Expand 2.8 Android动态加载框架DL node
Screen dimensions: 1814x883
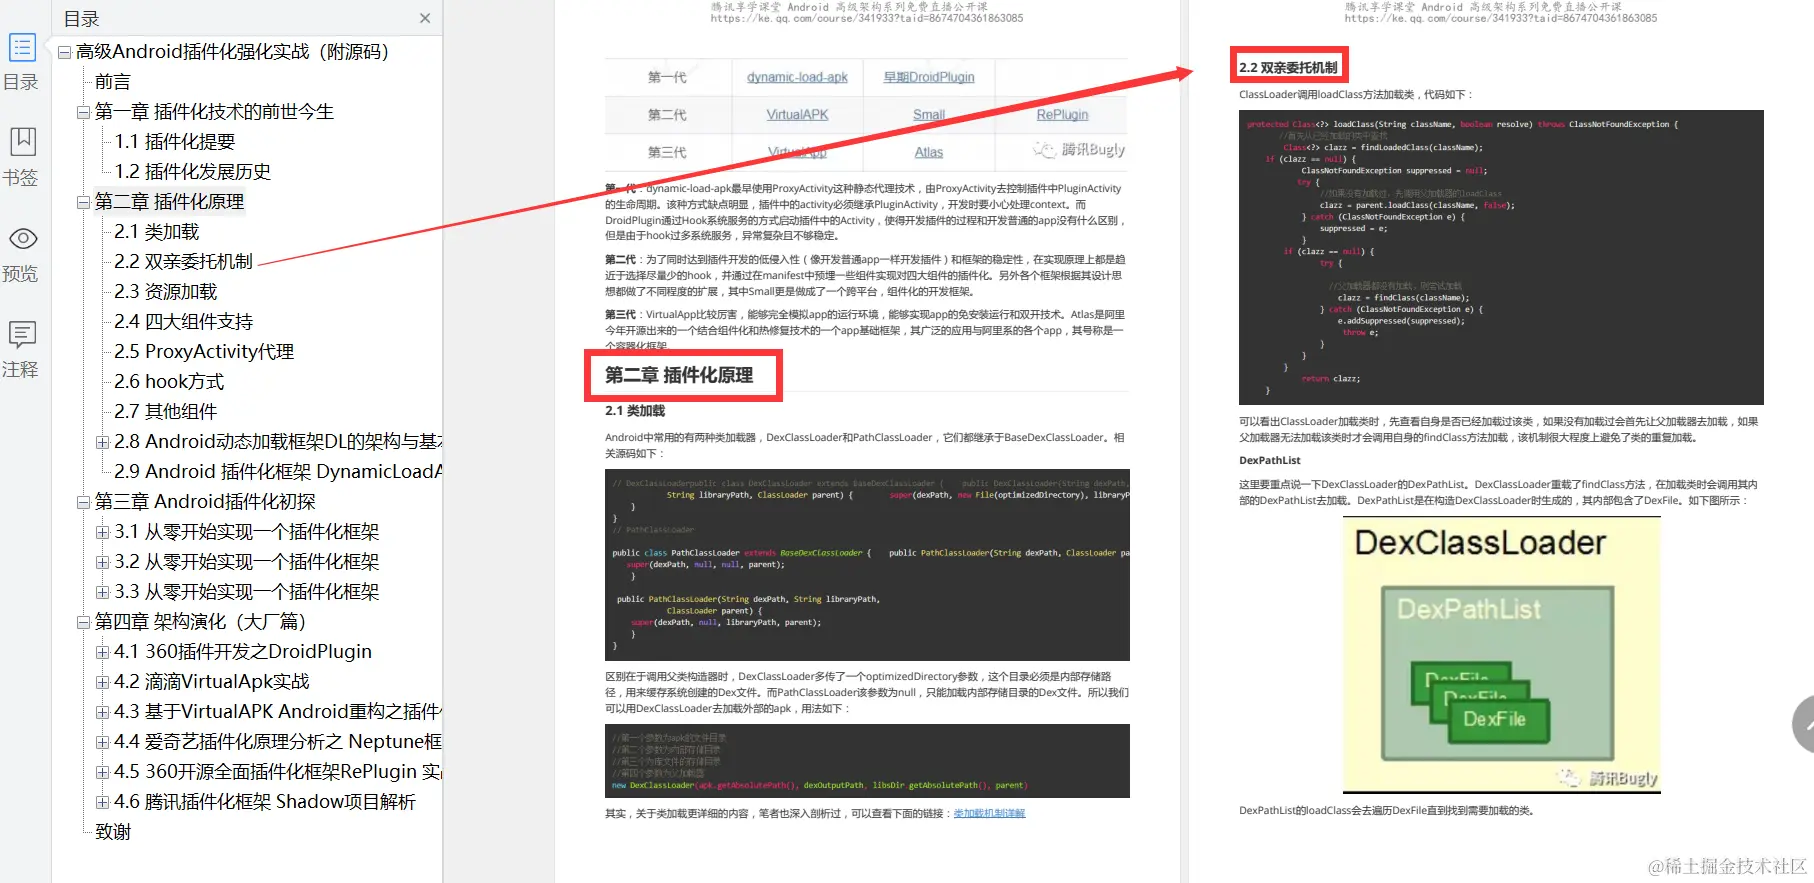[x=102, y=442]
